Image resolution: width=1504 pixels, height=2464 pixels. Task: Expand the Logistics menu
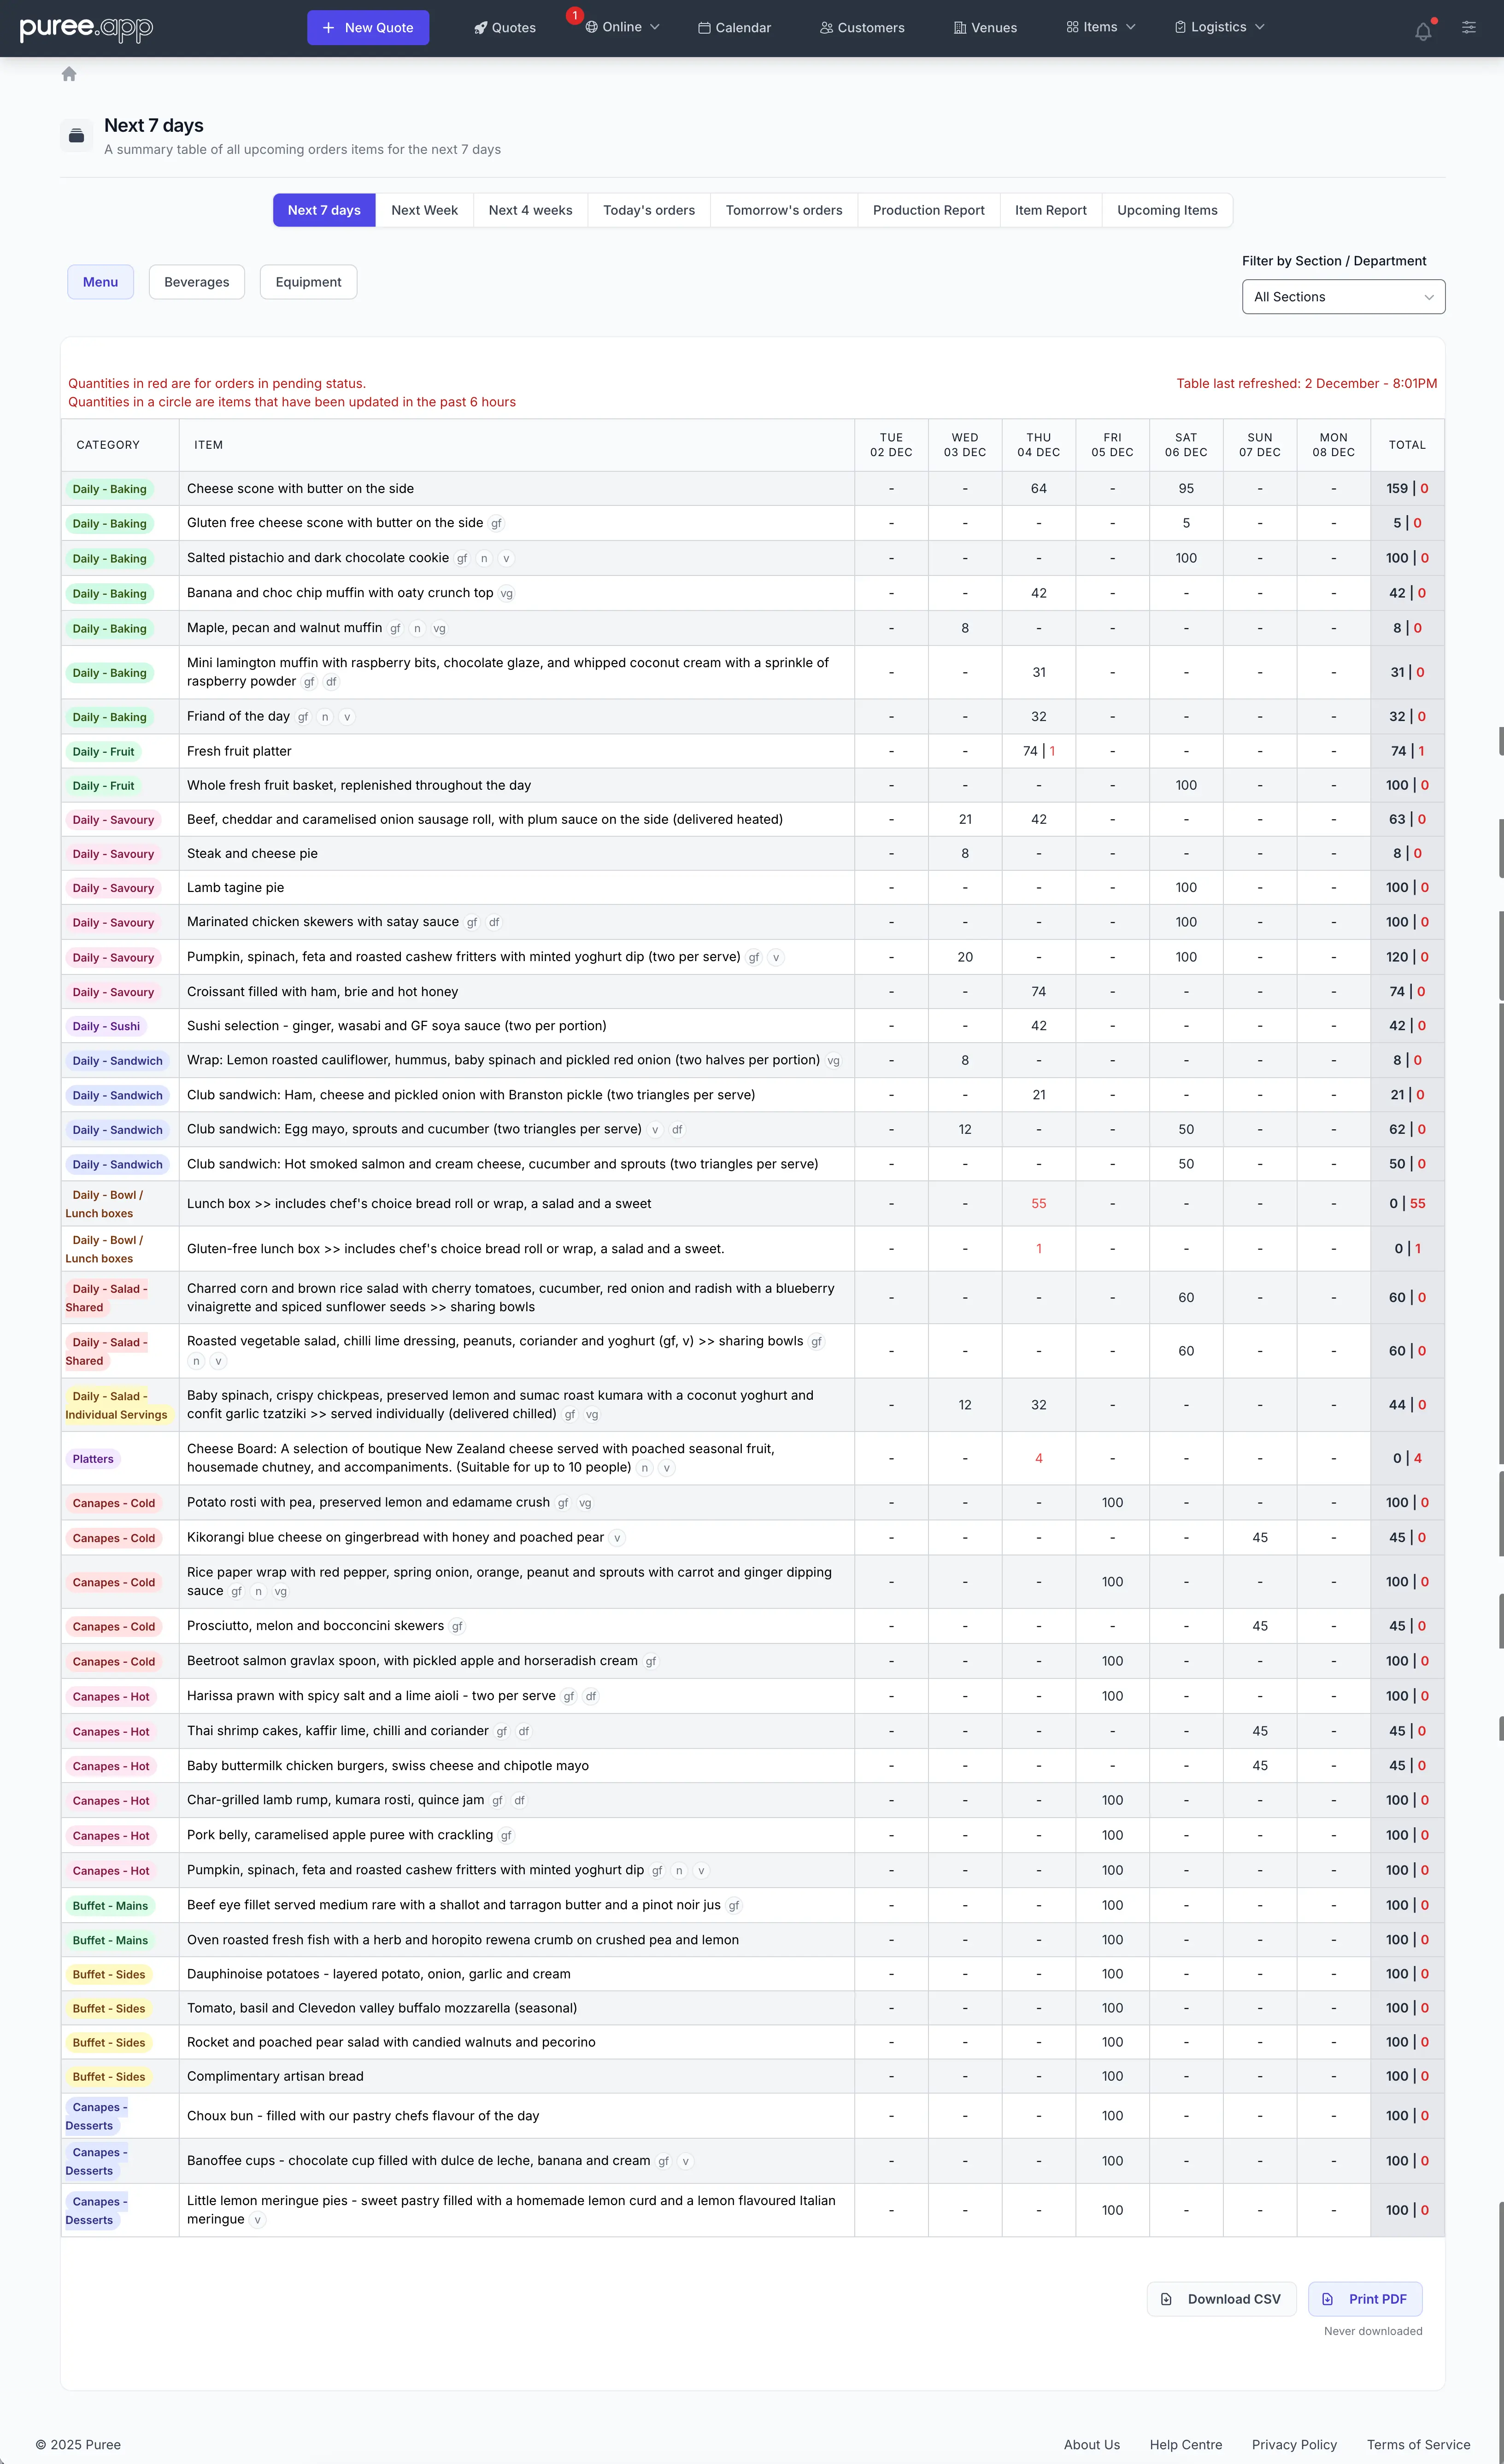click(1219, 27)
